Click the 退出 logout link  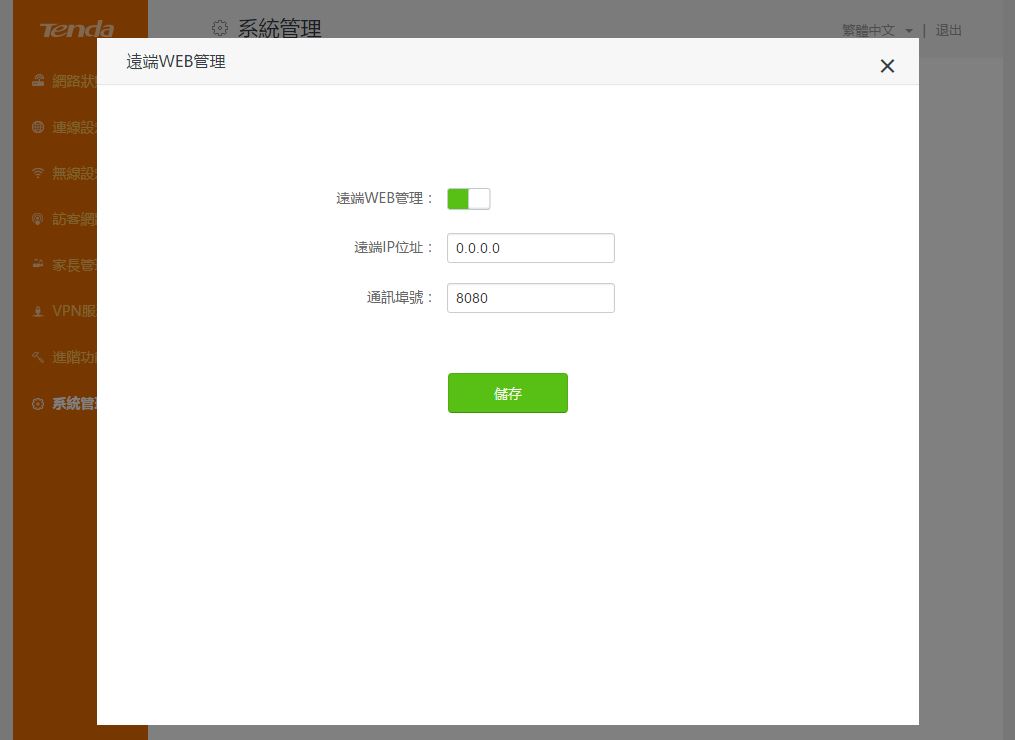(948, 30)
